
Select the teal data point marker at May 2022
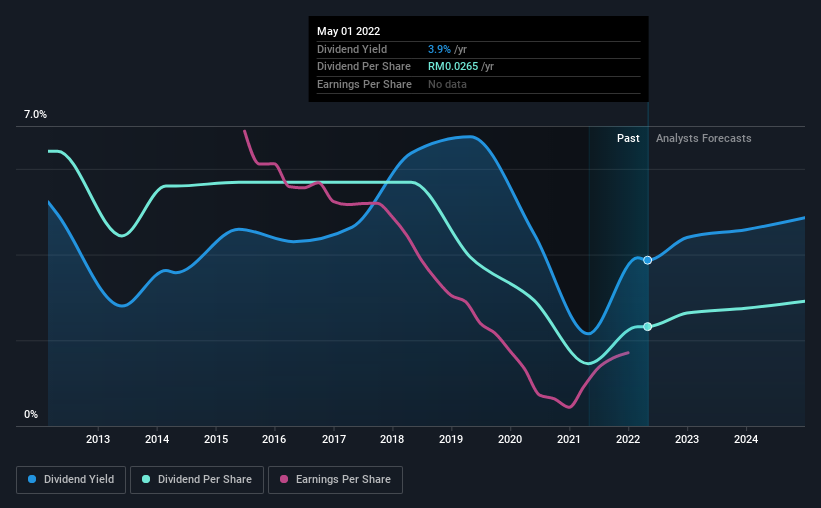pyautogui.click(x=648, y=326)
